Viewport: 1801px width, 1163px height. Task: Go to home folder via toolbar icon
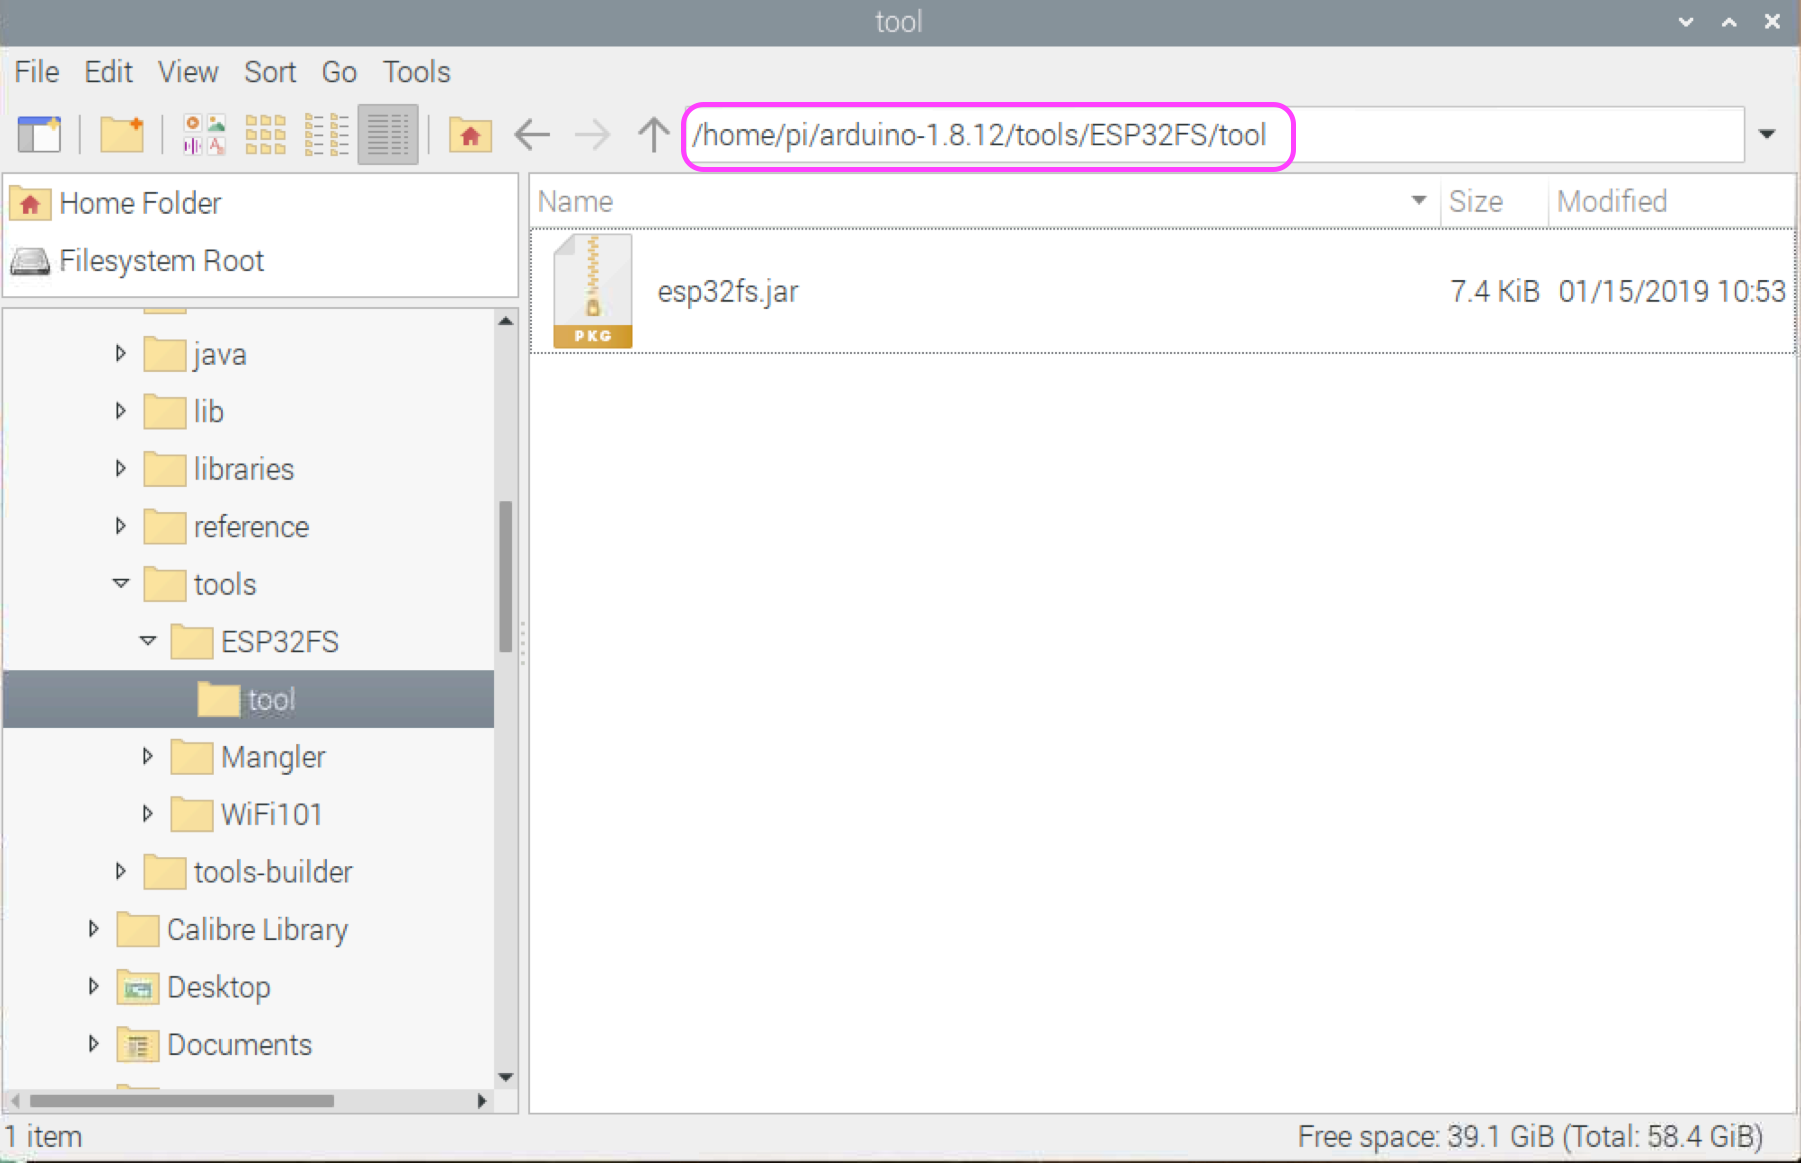[470, 134]
